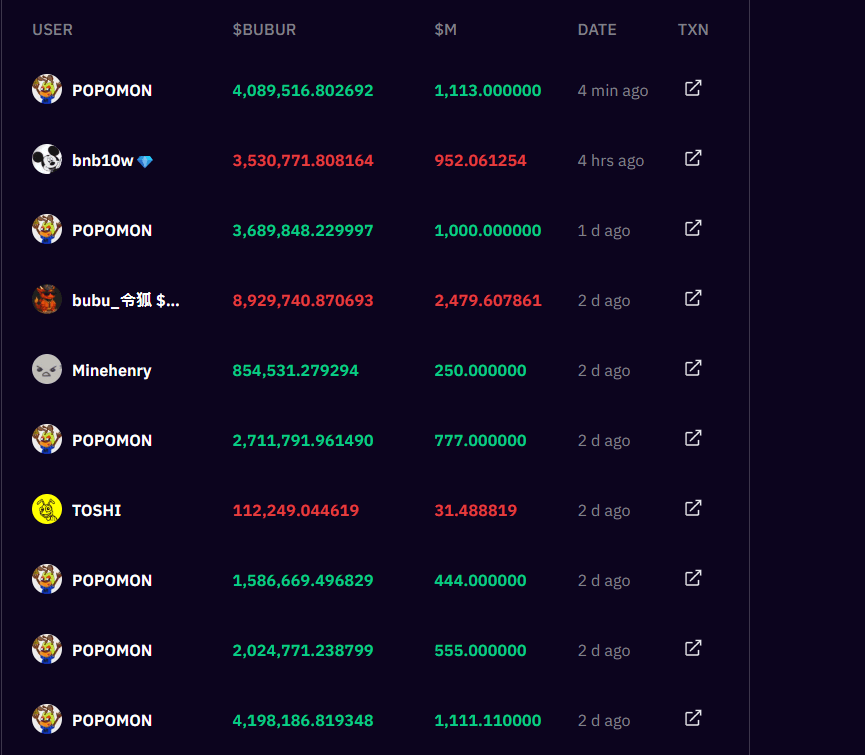
Task: Open transaction link for bnb10w trade
Action: (692, 159)
